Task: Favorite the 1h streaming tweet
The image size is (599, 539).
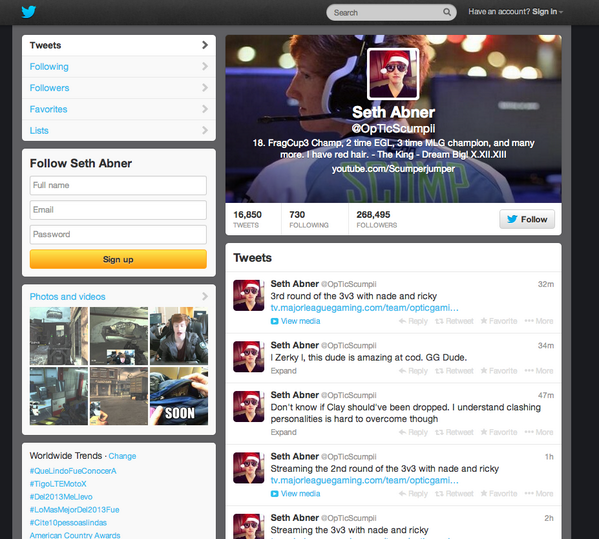Action: 499,494
